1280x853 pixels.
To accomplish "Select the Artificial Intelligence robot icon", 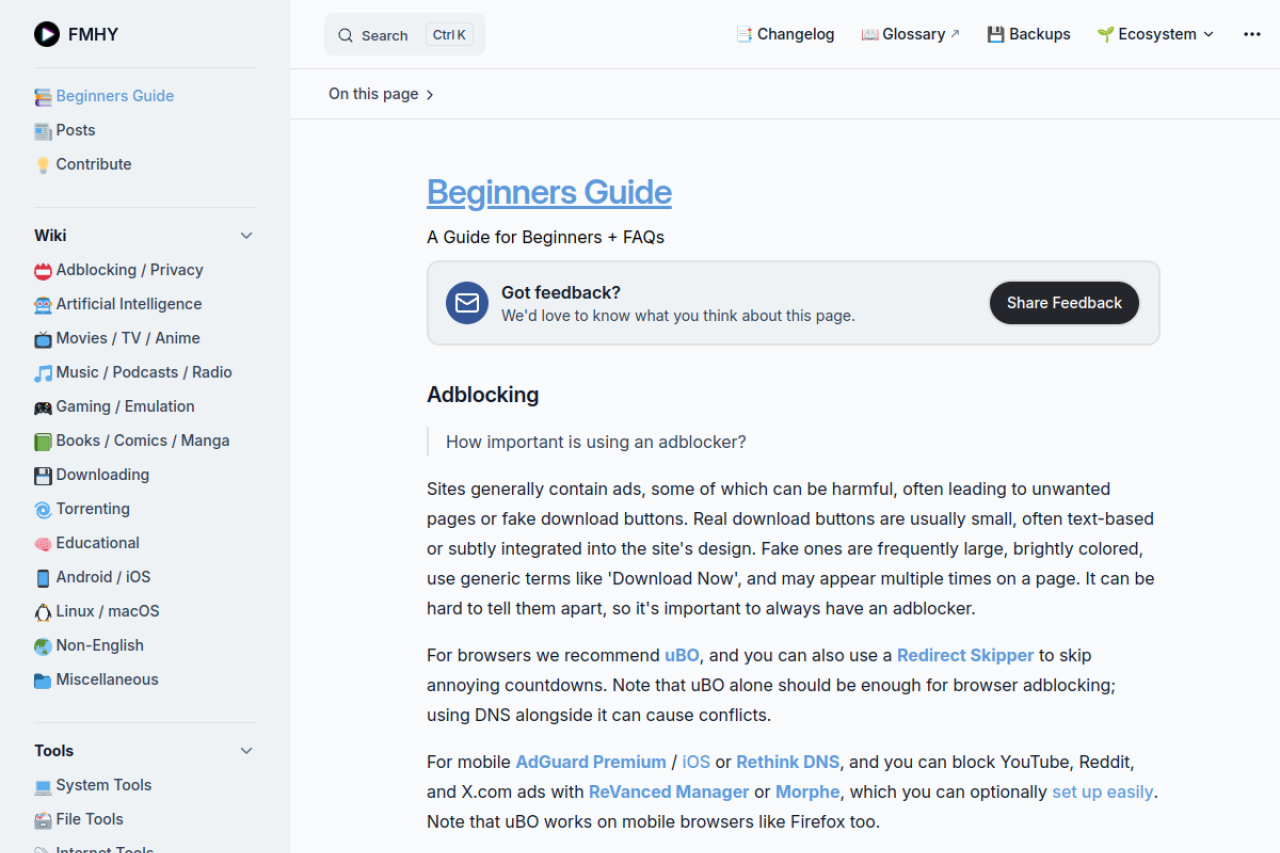I will tap(43, 304).
